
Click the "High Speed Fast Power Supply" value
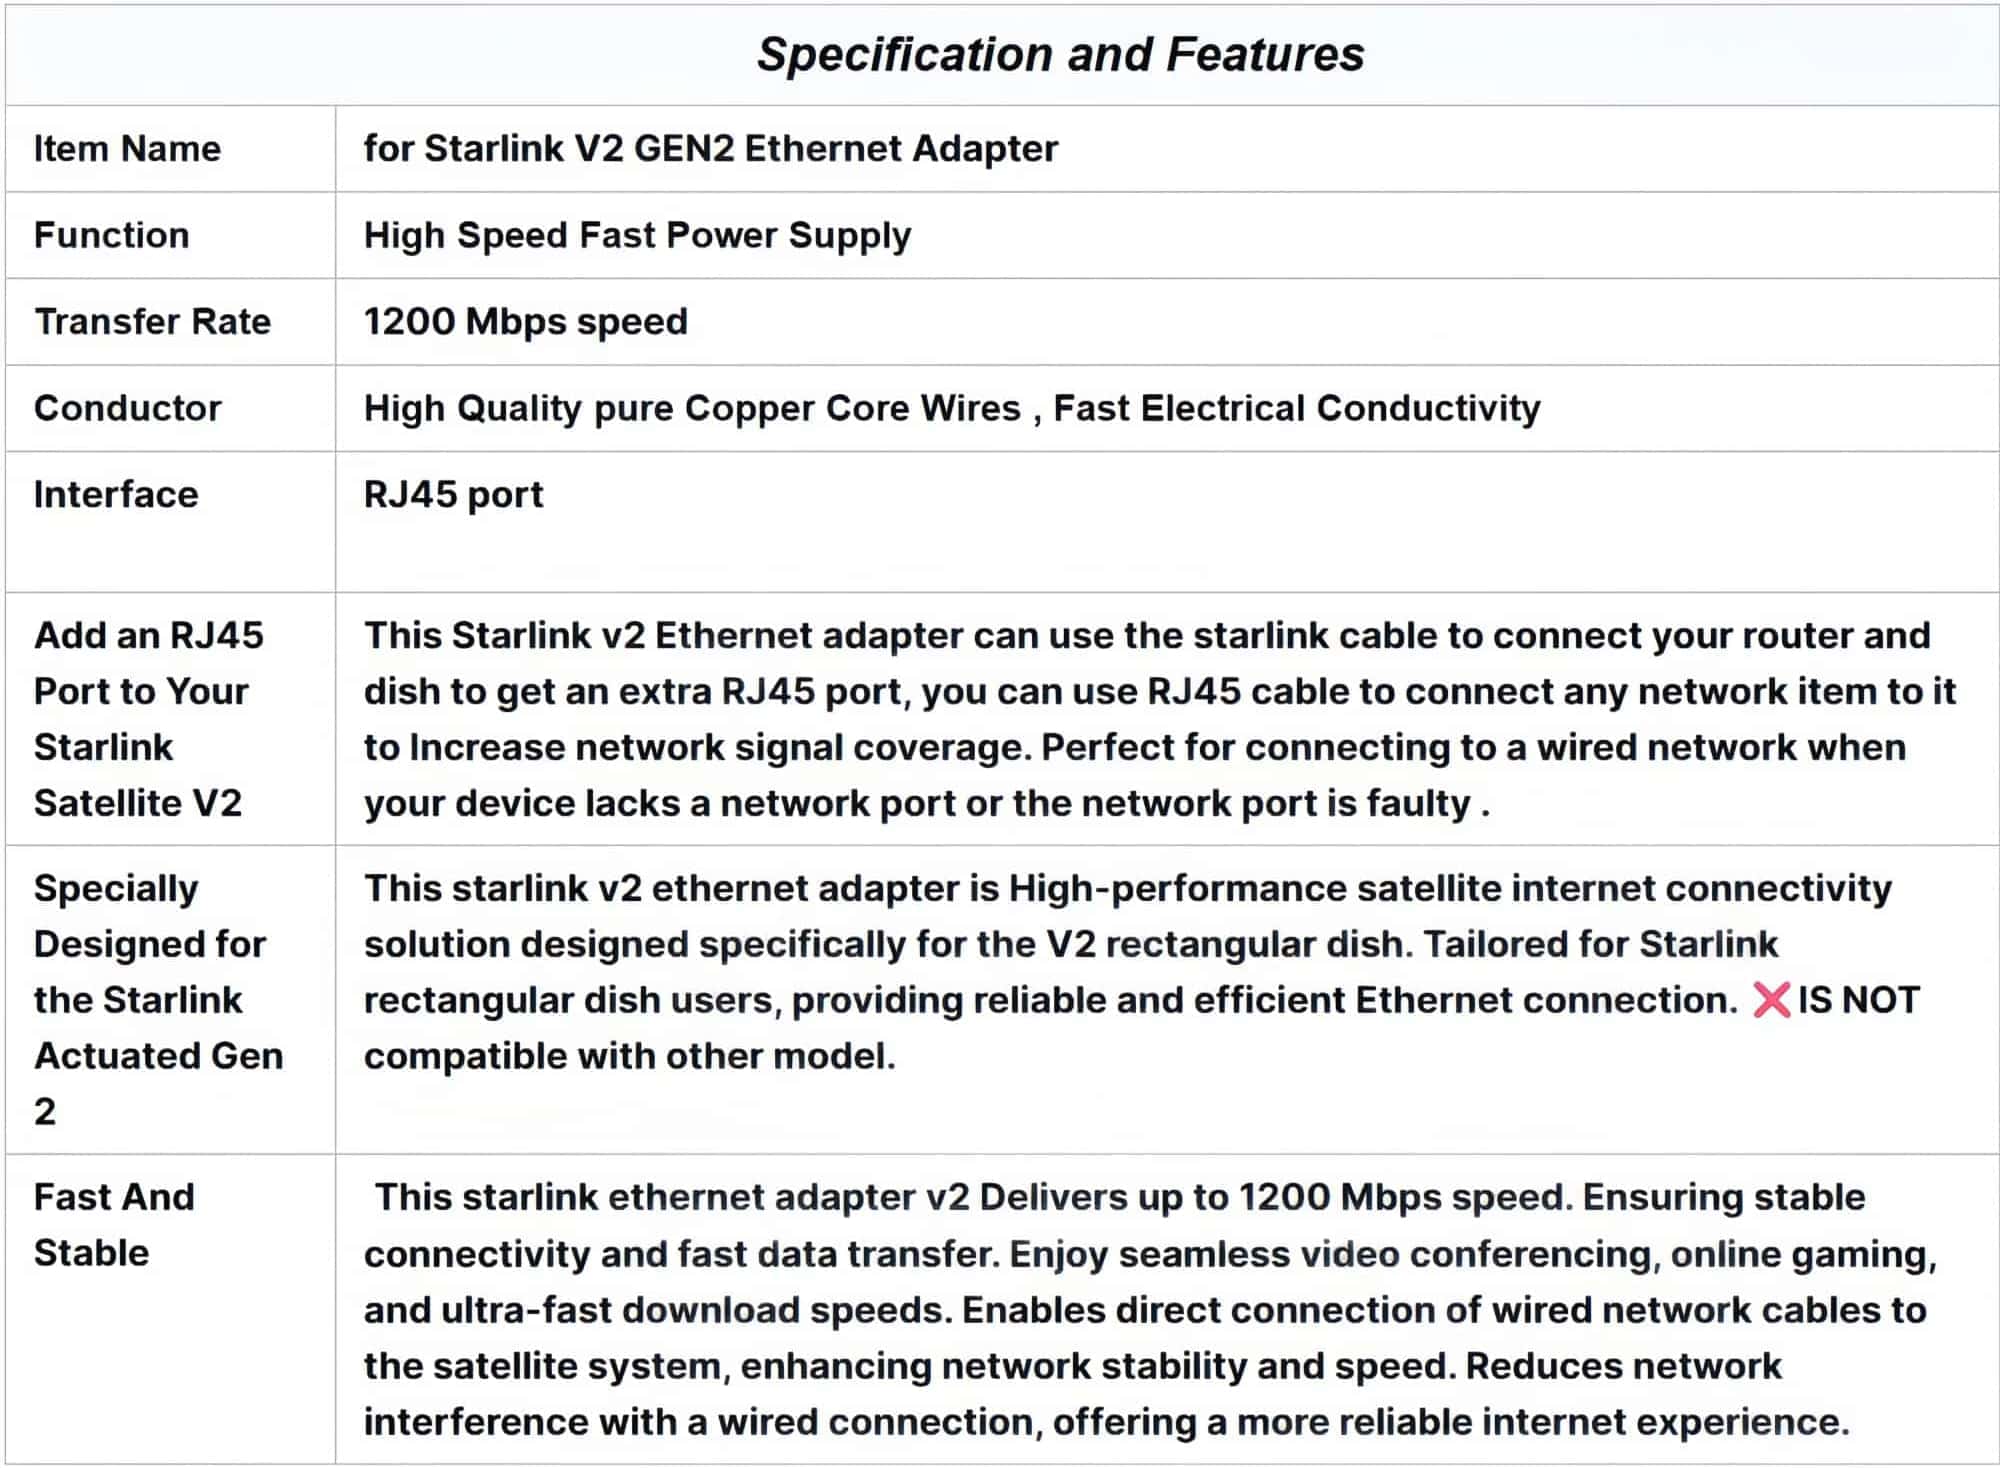coord(637,235)
